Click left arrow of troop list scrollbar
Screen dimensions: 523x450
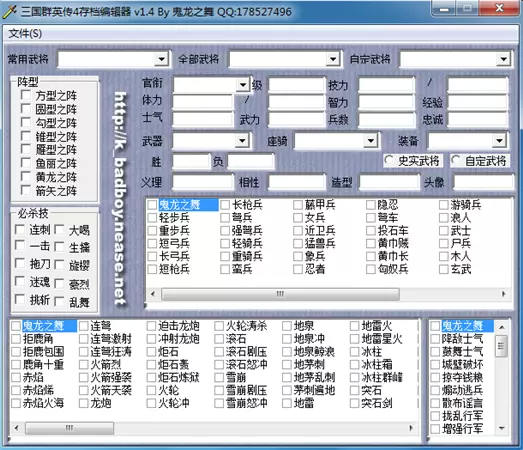153,294
